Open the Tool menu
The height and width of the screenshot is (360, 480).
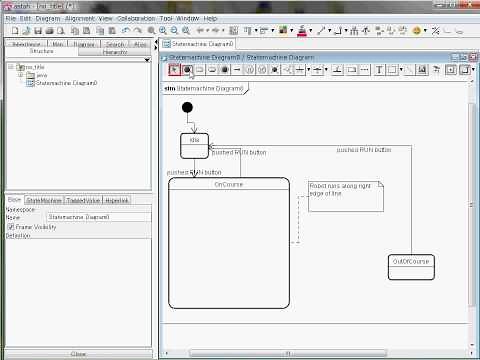pos(166,19)
